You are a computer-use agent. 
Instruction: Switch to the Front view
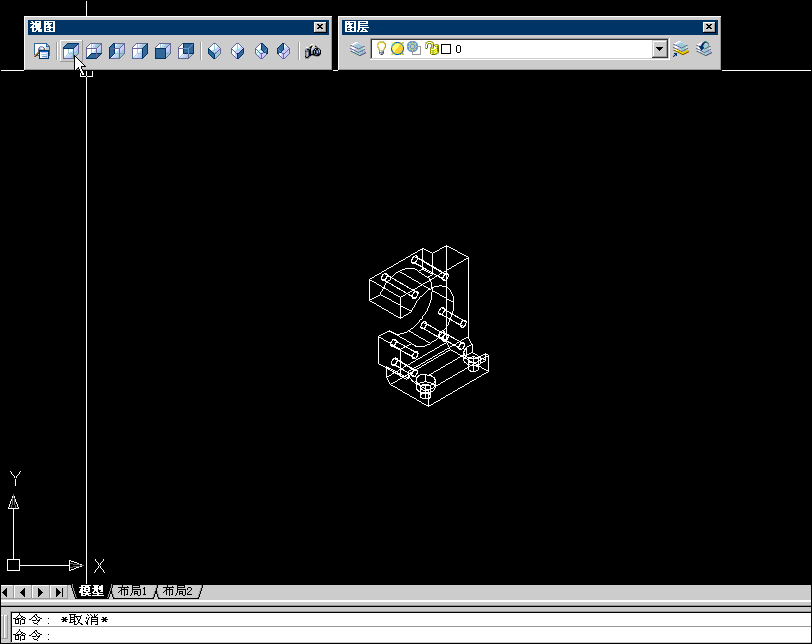(x=163, y=51)
